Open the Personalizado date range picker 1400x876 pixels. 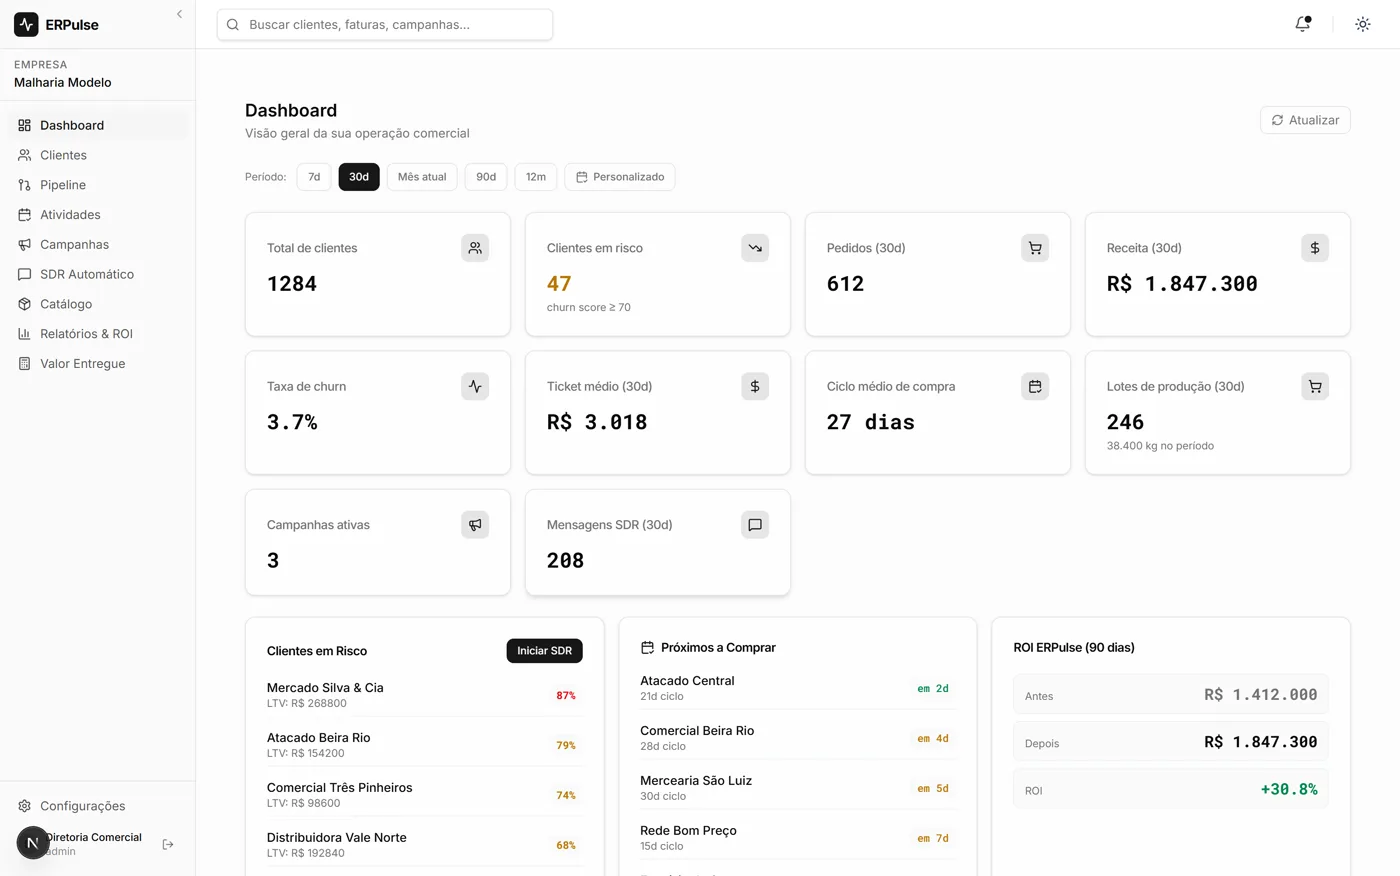click(620, 177)
